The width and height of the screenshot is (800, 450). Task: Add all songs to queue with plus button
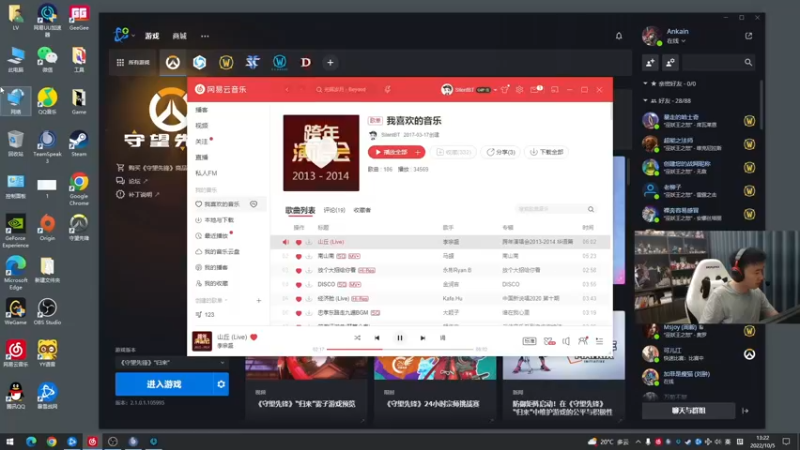(418, 152)
